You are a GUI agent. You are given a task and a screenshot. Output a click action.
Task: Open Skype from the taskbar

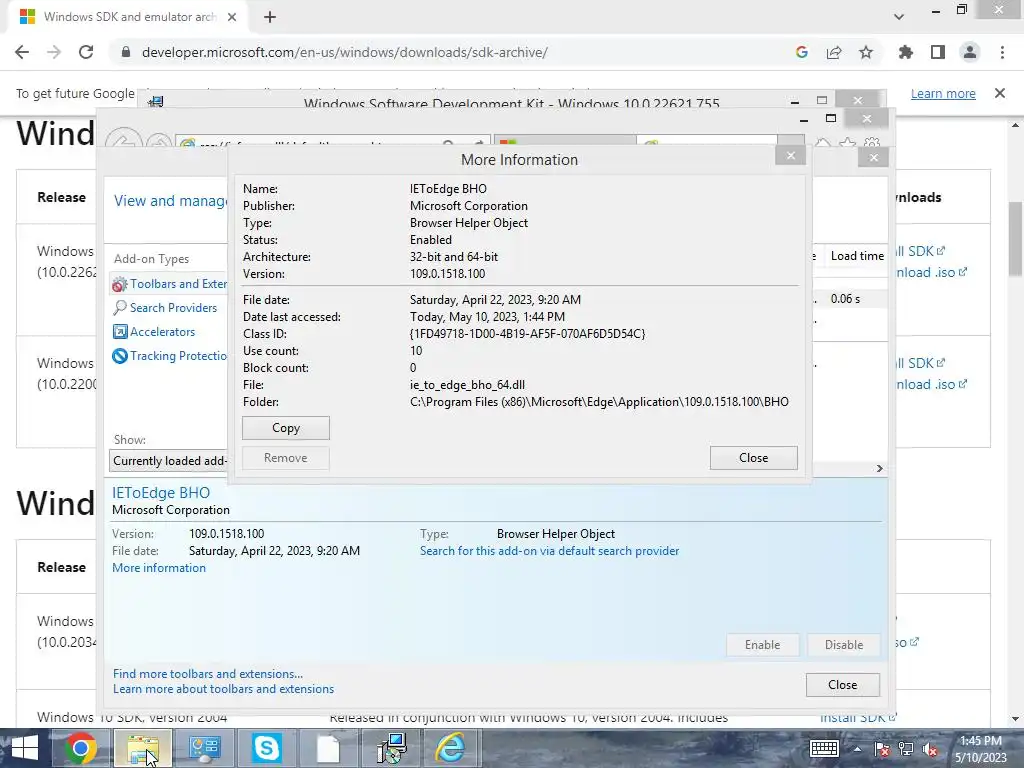tap(266, 748)
